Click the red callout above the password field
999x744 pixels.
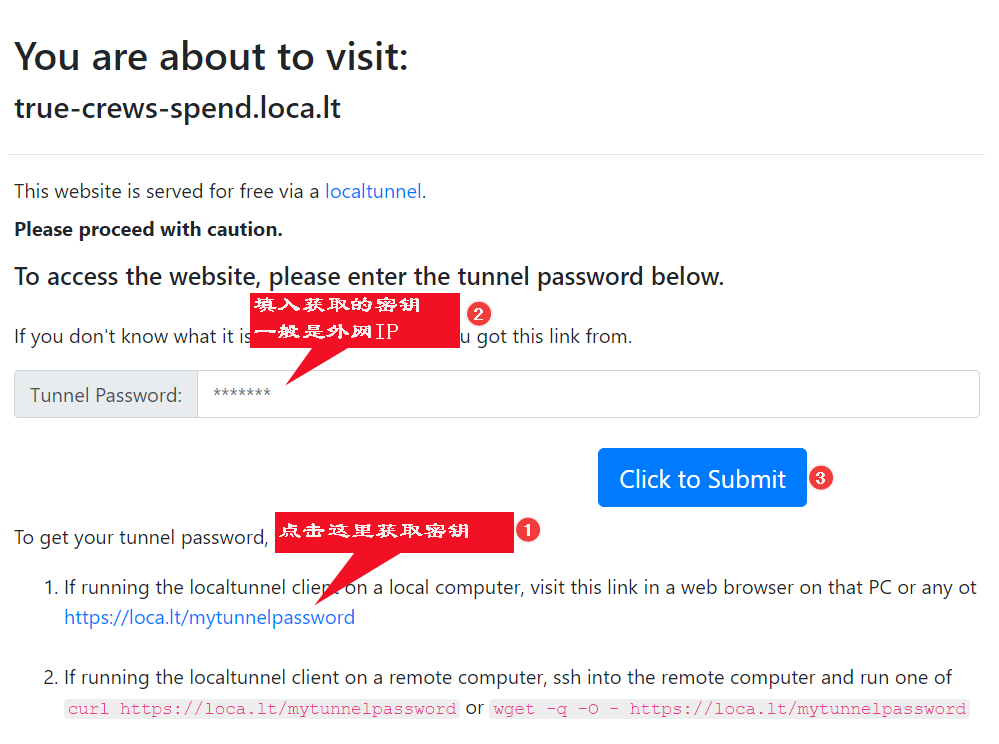tap(354, 320)
